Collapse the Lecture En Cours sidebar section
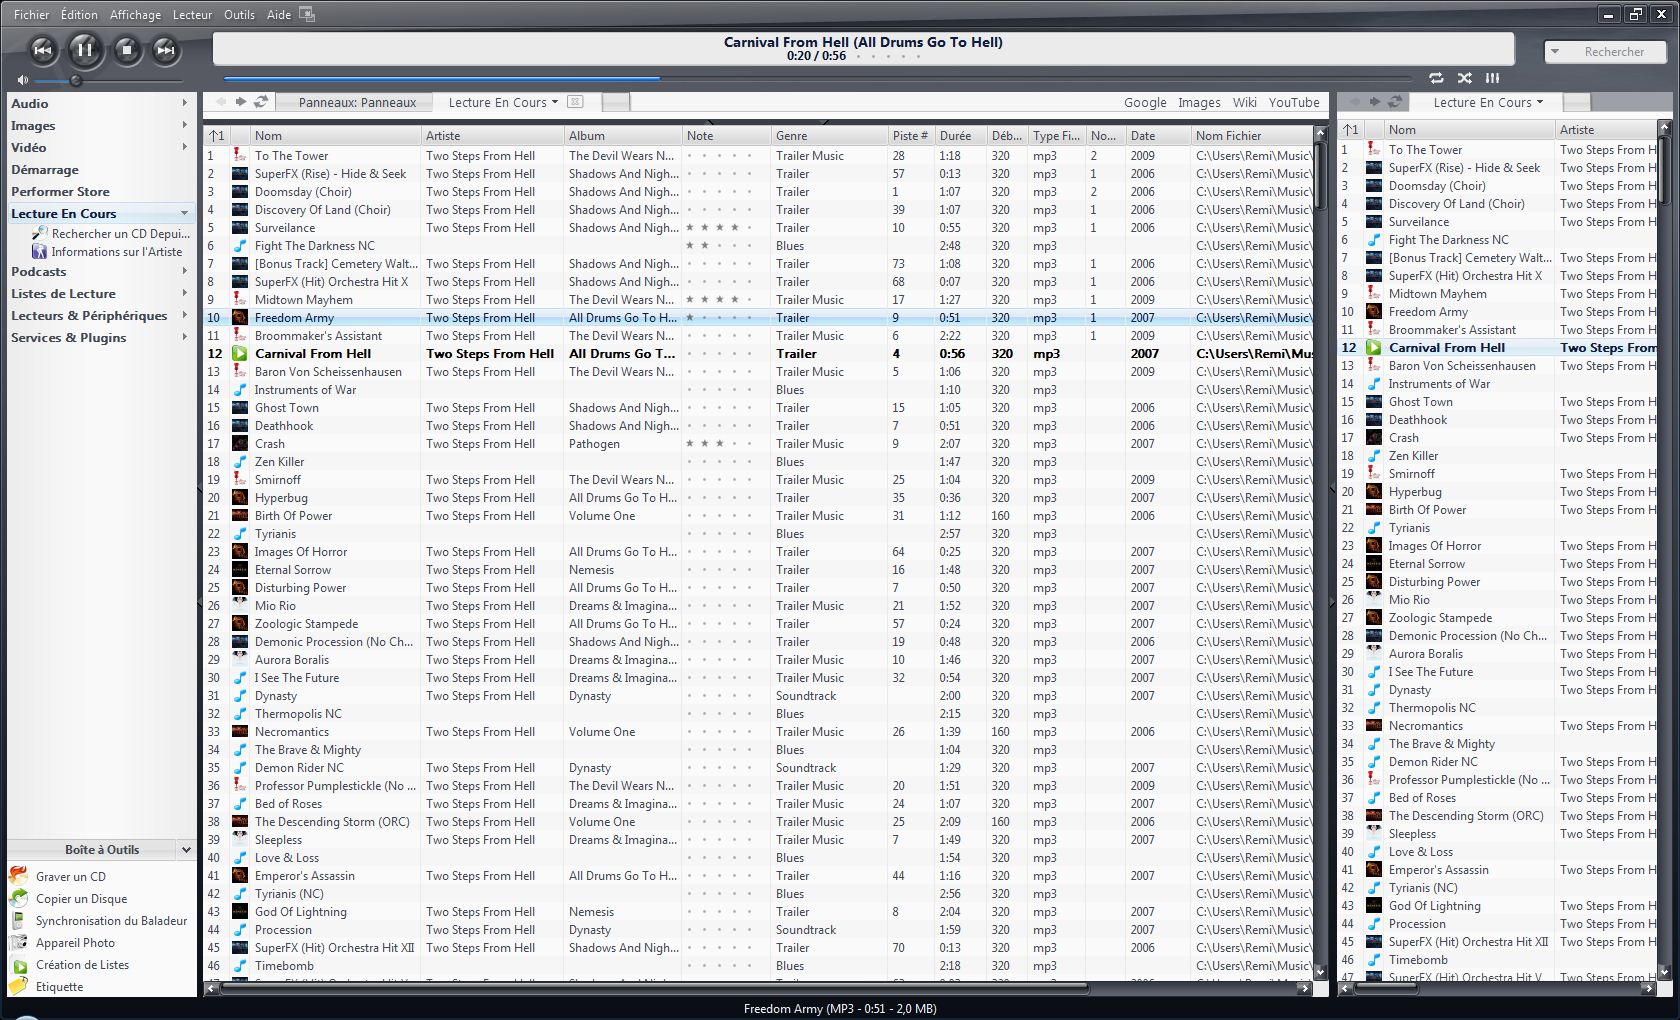 185,213
